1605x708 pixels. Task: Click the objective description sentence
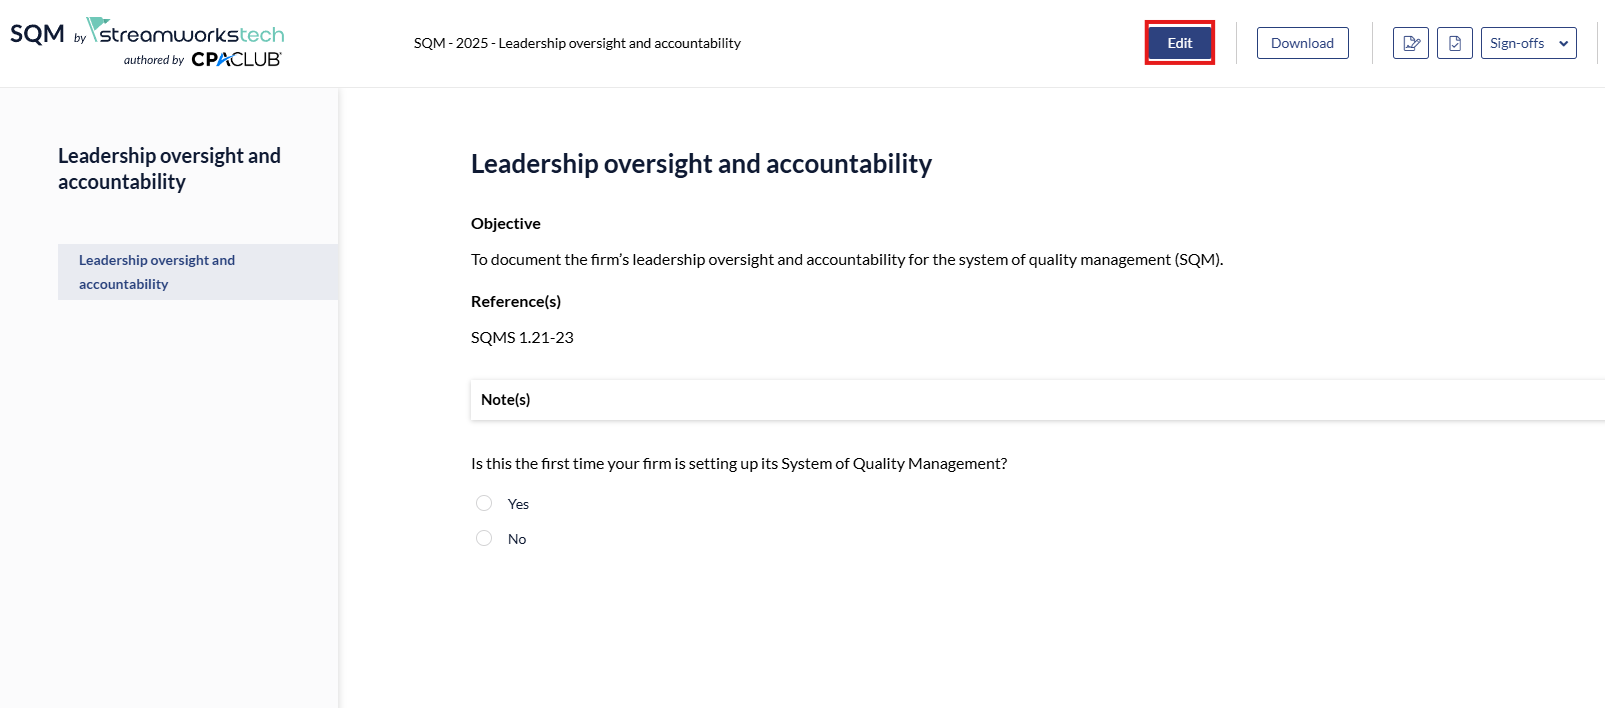[847, 260]
